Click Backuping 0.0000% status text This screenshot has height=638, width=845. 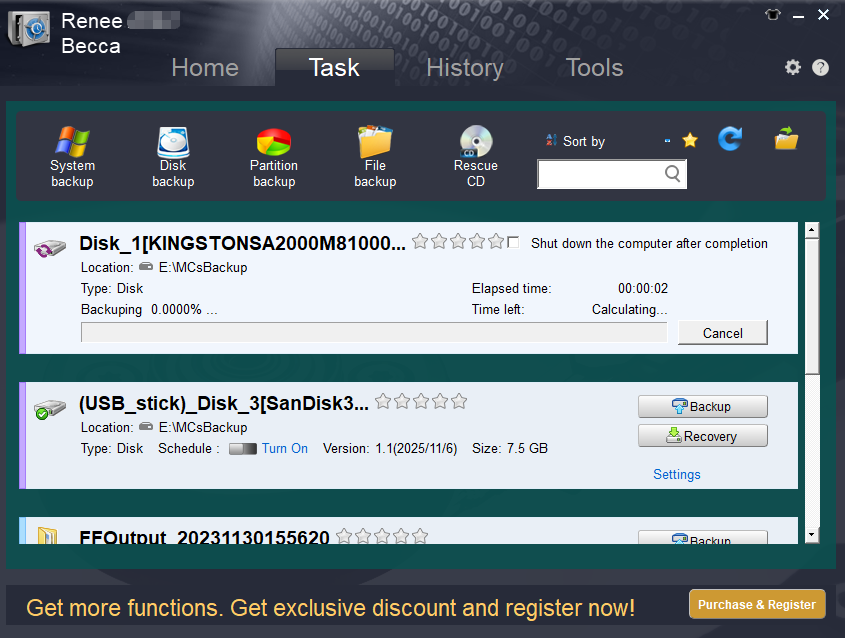coord(149,309)
